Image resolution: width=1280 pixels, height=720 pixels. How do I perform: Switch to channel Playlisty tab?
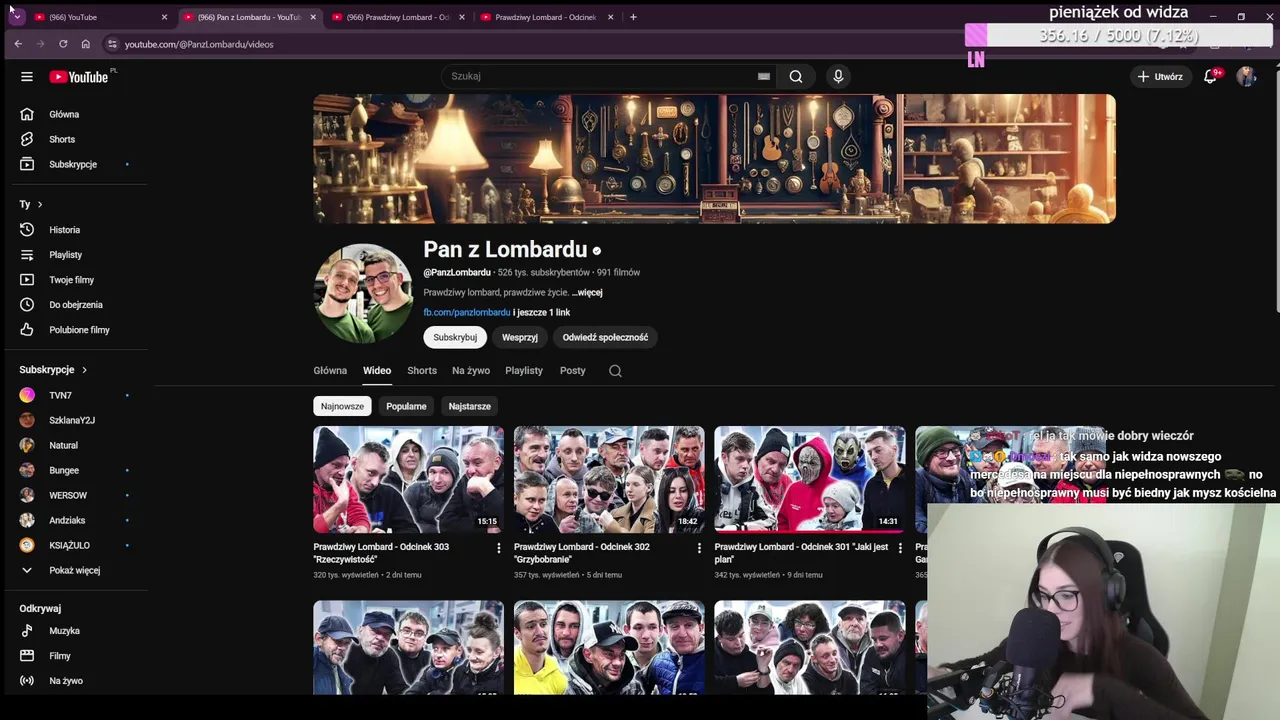pyautogui.click(x=524, y=371)
